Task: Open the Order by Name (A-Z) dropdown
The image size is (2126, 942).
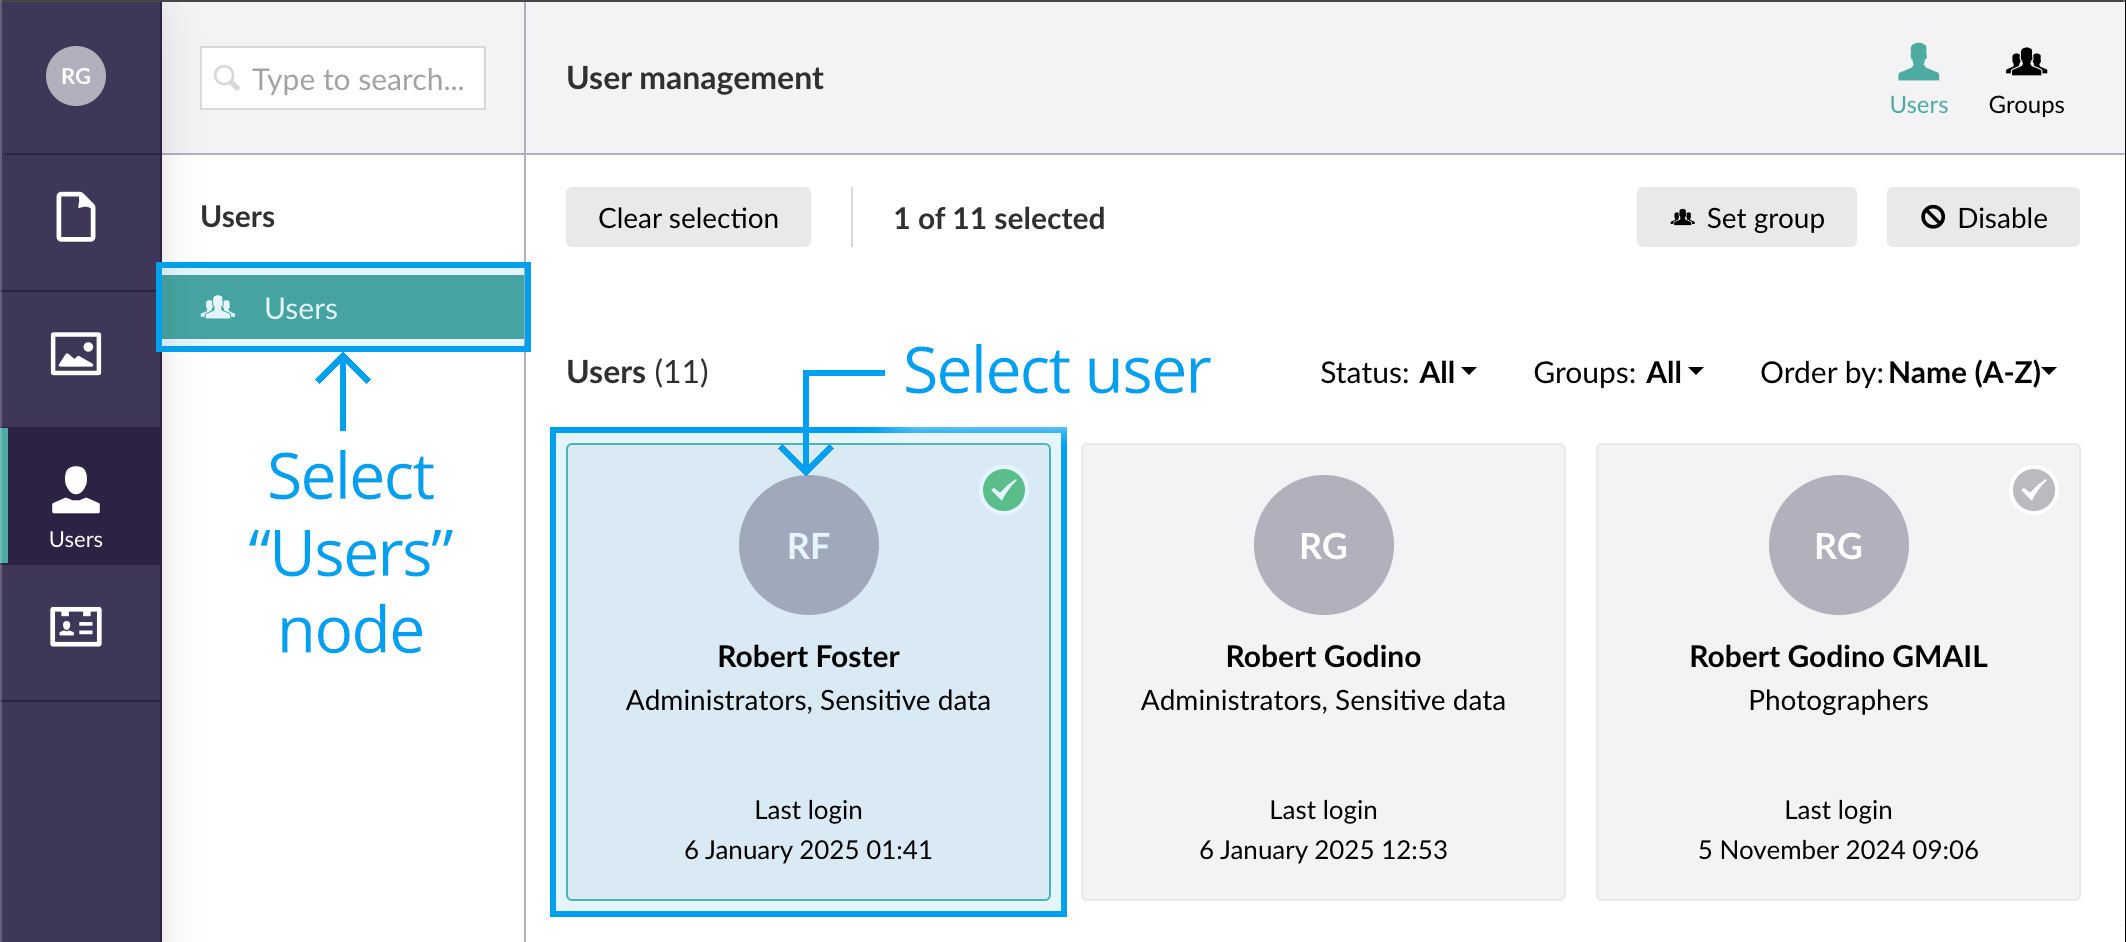Action: coord(1908,372)
